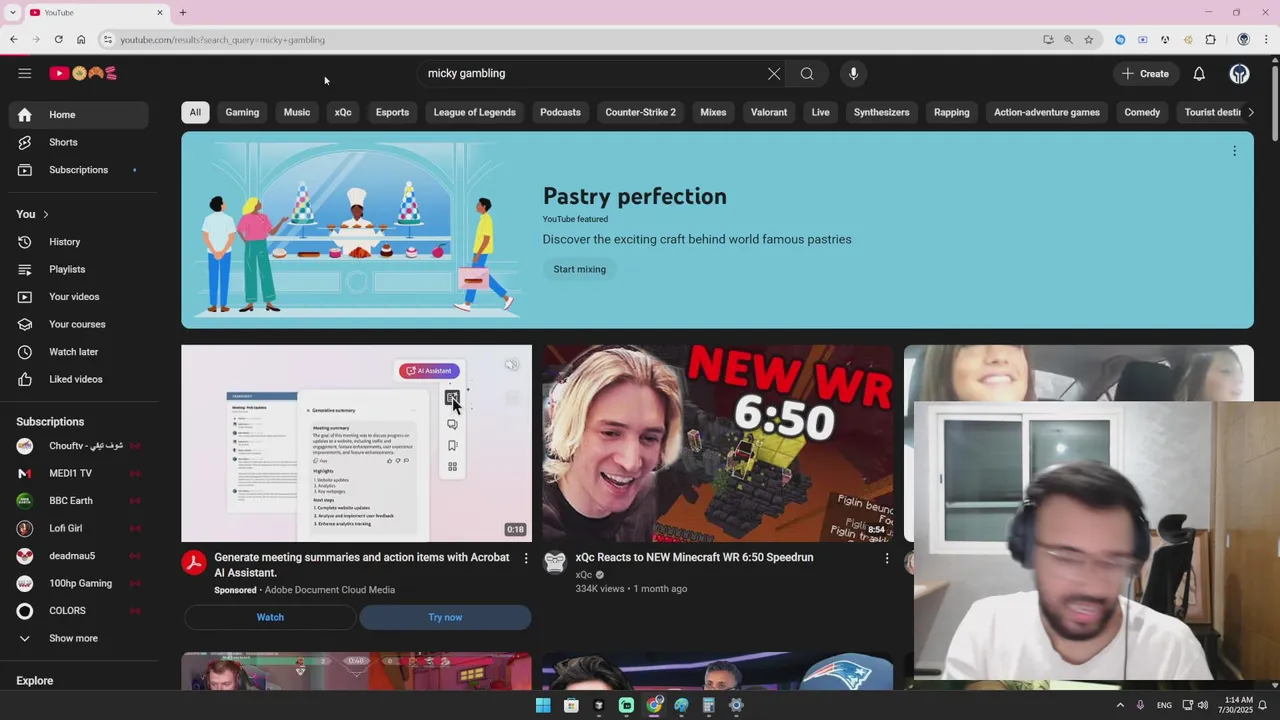Open History in sidebar
Screen dimensions: 1280x720
pos(79,242)
